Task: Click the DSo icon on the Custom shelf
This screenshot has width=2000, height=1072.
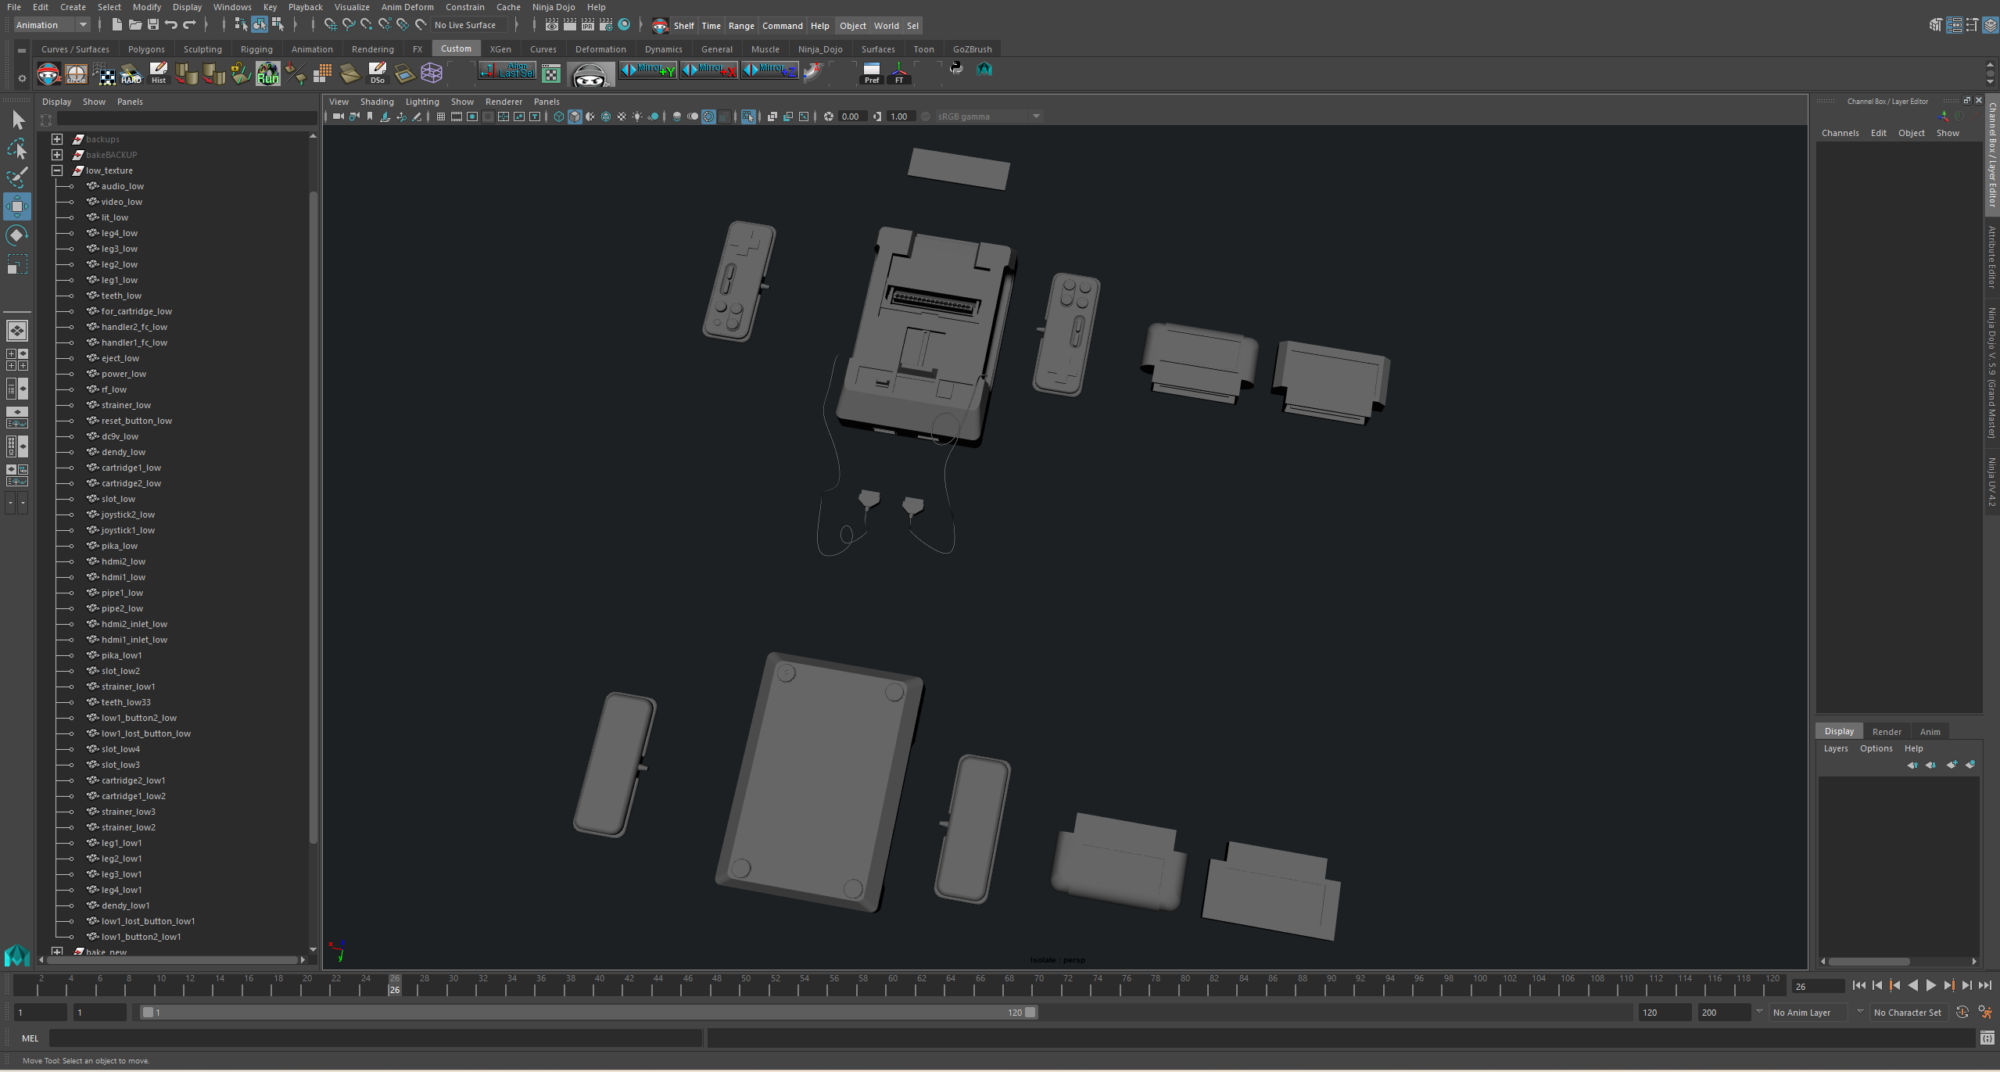Action: [378, 73]
